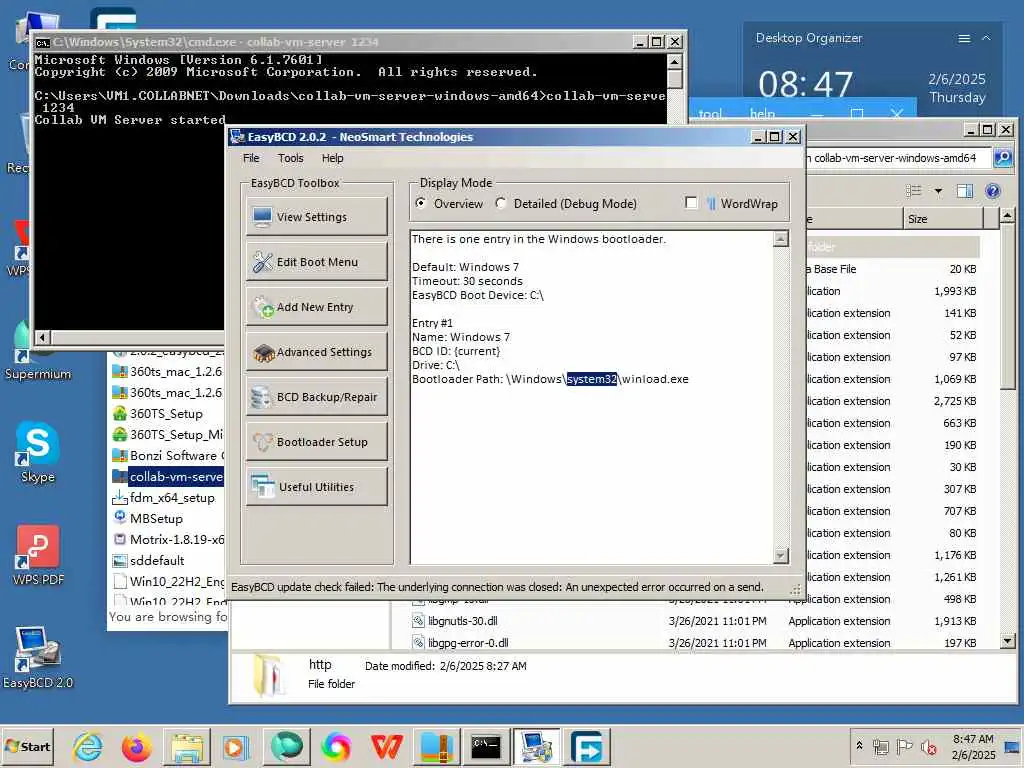Open the Edit Boot Menu section
The height and width of the screenshot is (768, 1024).
tap(317, 262)
